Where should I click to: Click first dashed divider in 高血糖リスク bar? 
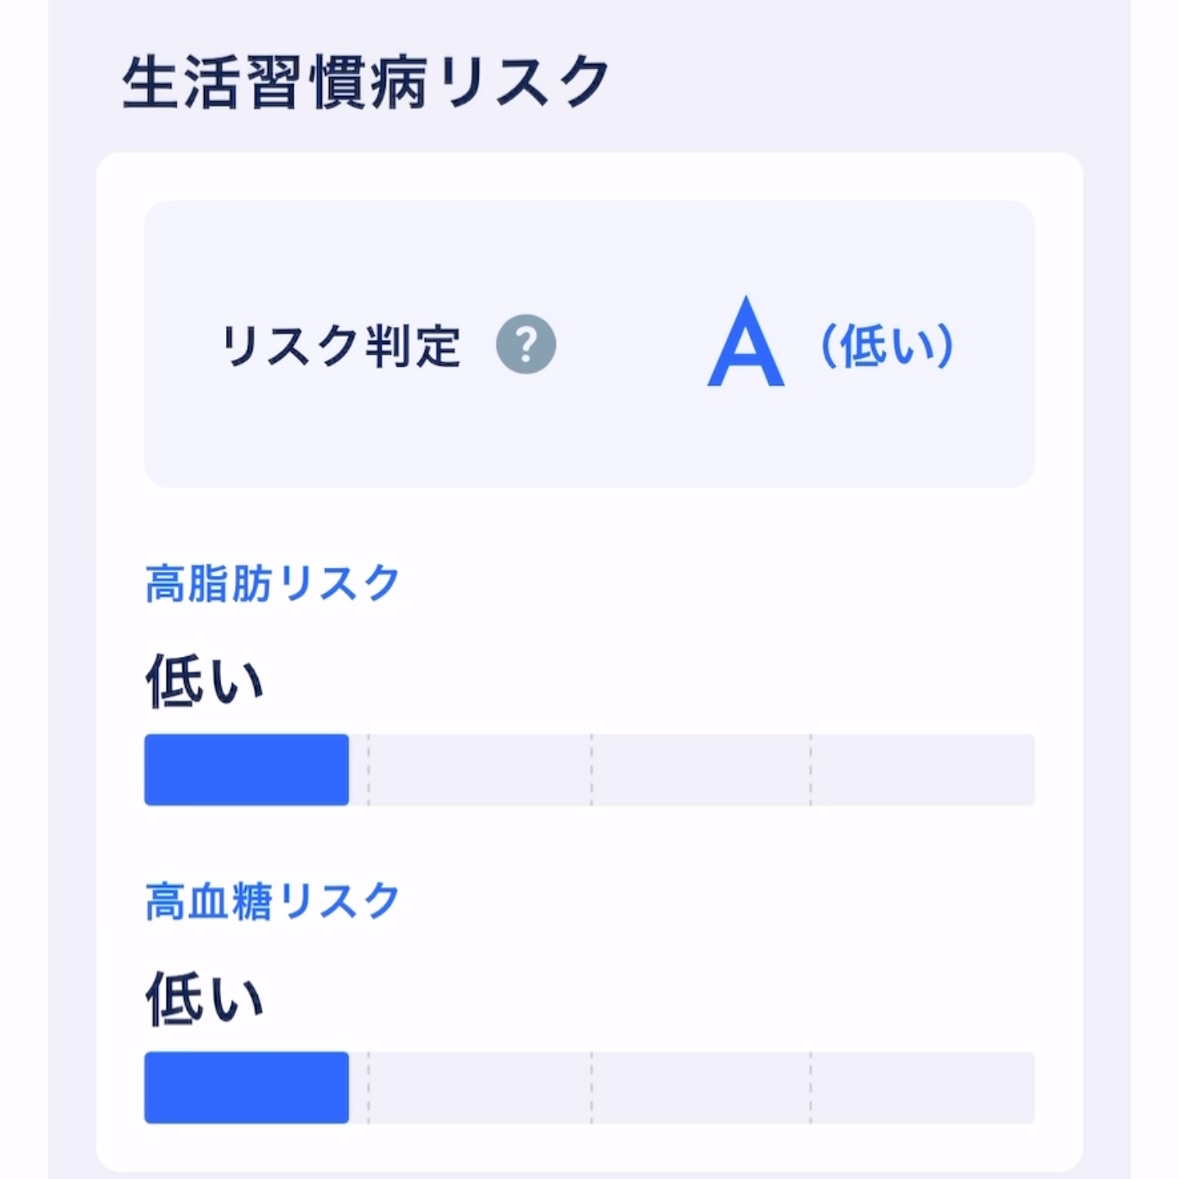click(x=368, y=1088)
